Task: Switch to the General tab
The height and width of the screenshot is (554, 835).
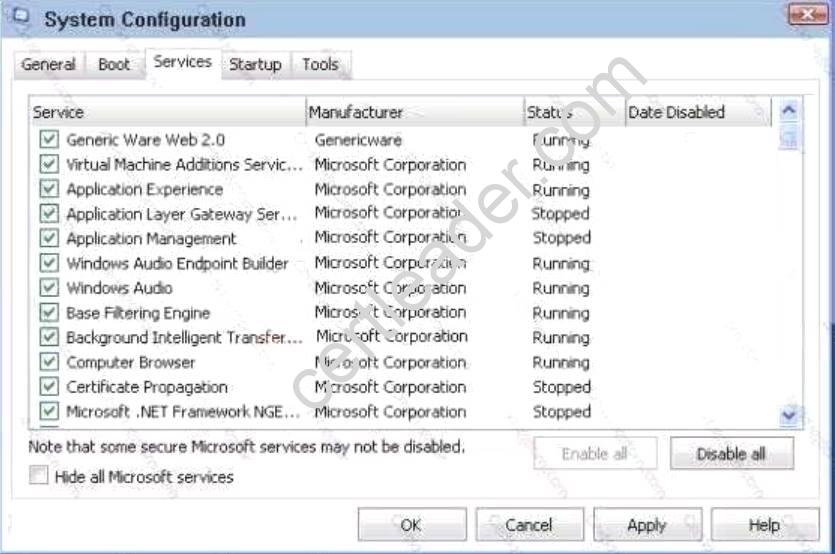Action: tap(48, 65)
